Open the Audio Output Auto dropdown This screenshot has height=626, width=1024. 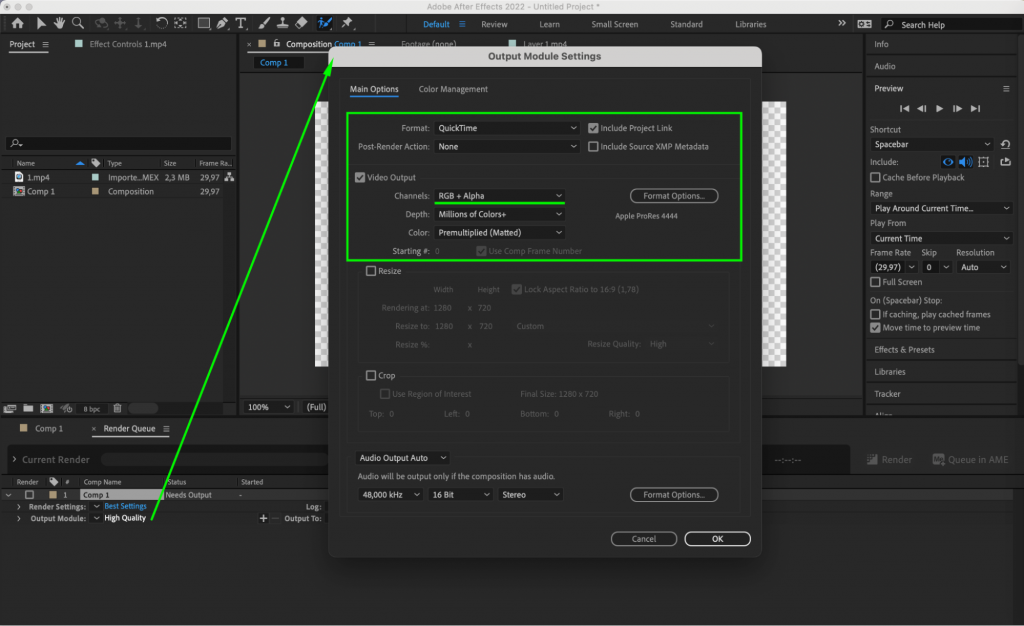pyautogui.click(x=403, y=457)
